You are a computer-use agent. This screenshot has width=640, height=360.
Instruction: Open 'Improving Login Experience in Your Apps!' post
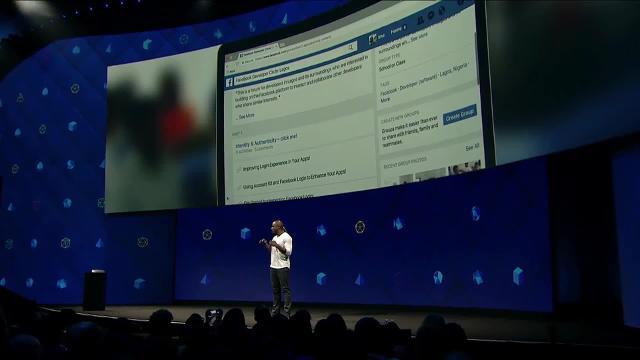click(277, 163)
